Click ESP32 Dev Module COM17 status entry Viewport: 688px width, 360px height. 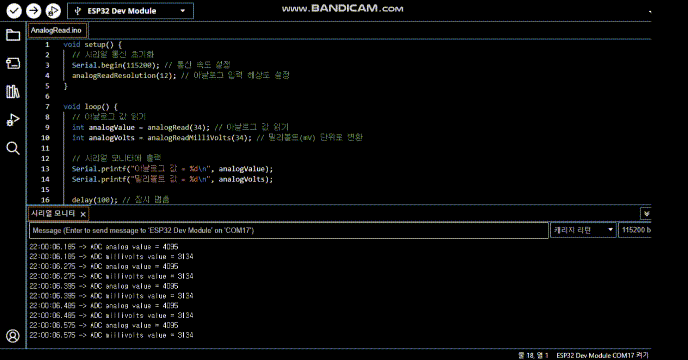coord(602,355)
